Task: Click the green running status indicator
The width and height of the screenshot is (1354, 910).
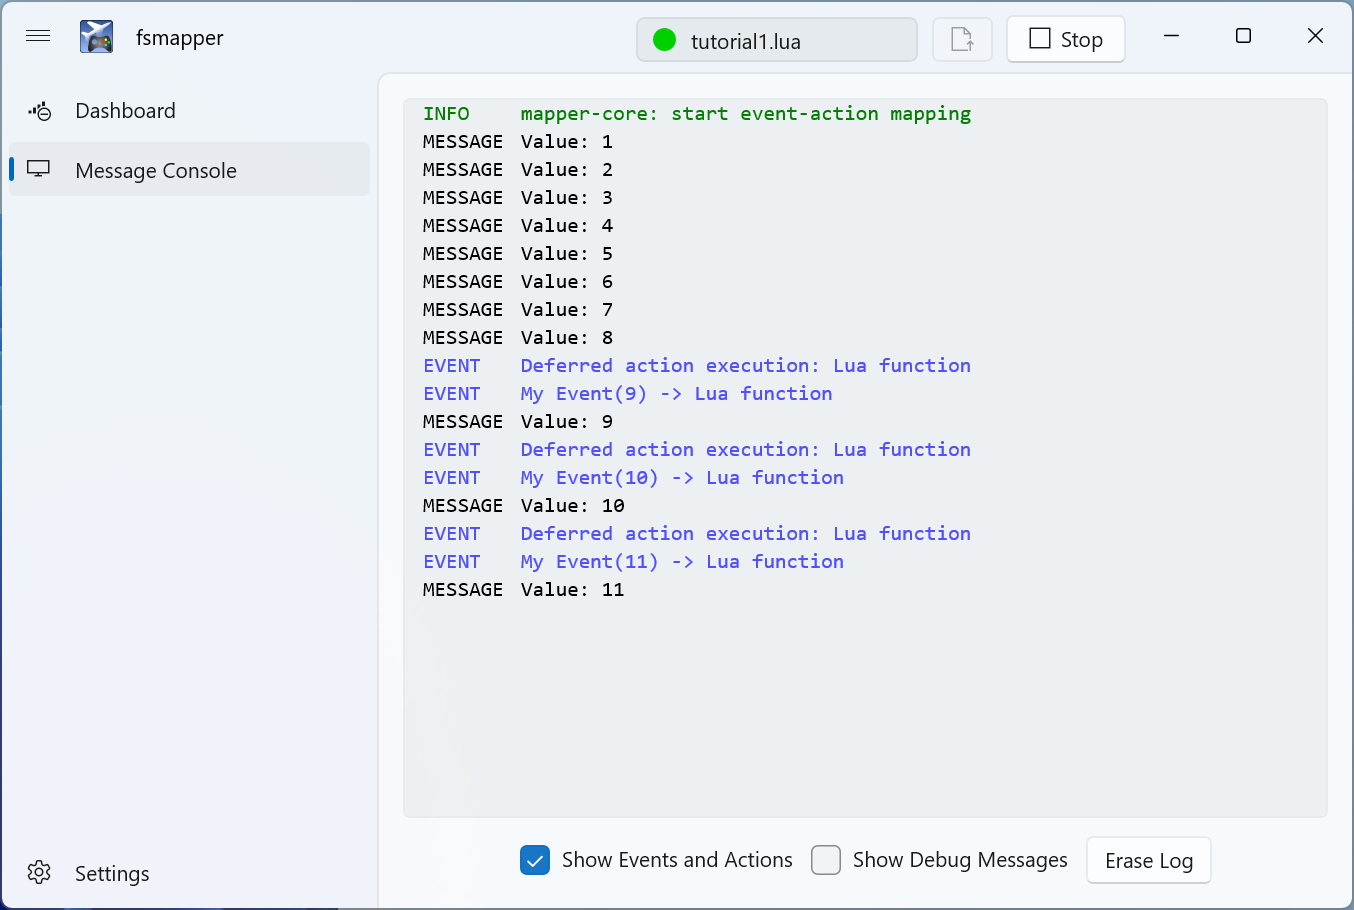Action: 664,40
